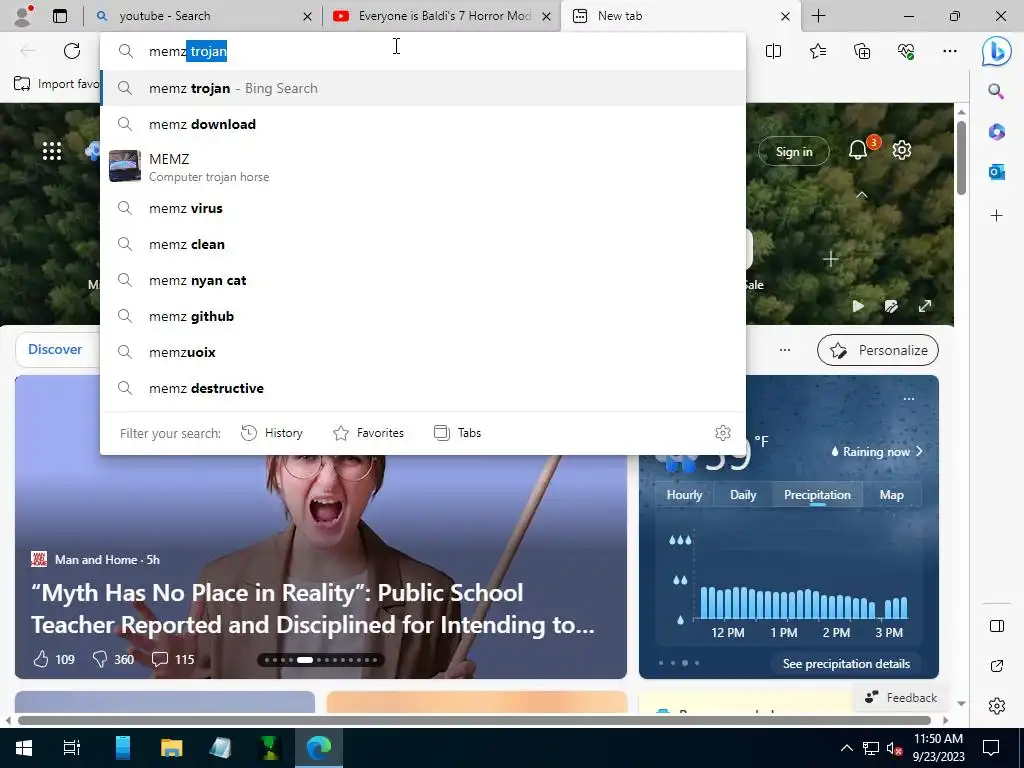Click the Personalize button
The image size is (1024, 768).
[x=878, y=350]
